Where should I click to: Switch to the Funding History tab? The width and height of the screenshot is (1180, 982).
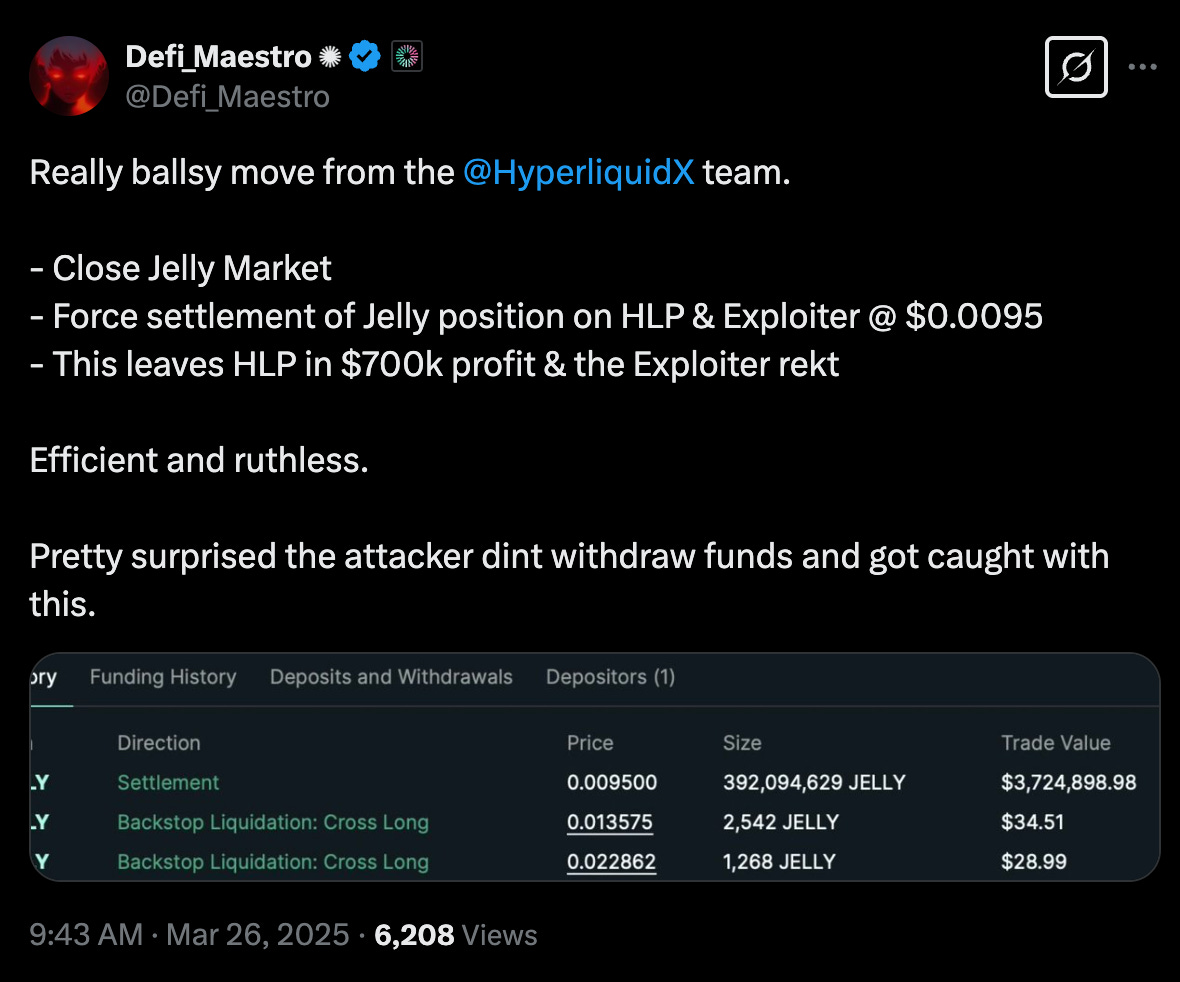163,677
